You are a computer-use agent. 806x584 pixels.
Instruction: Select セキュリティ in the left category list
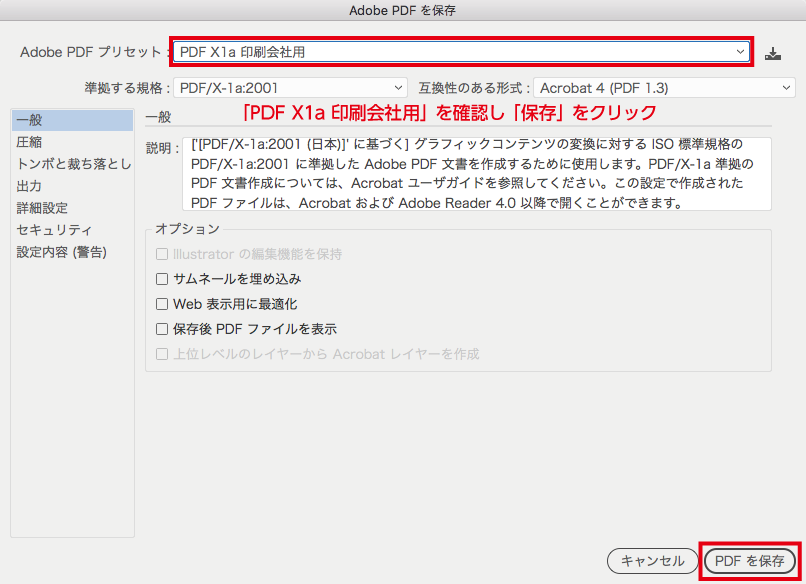(72, 230)
